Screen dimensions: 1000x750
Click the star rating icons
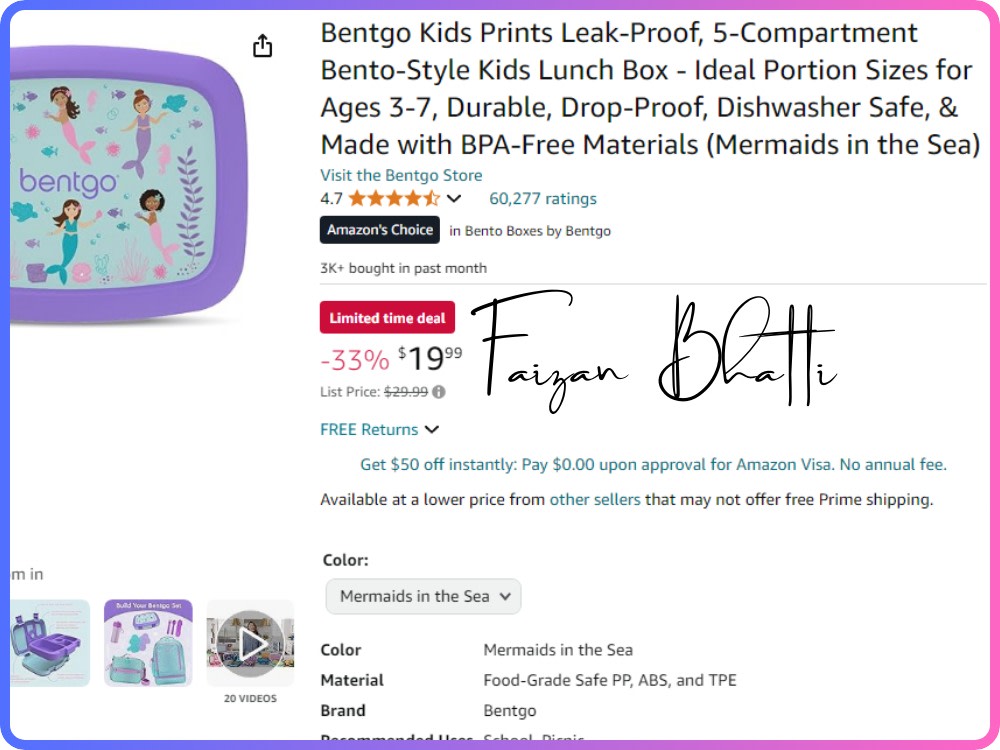[394, 198]
